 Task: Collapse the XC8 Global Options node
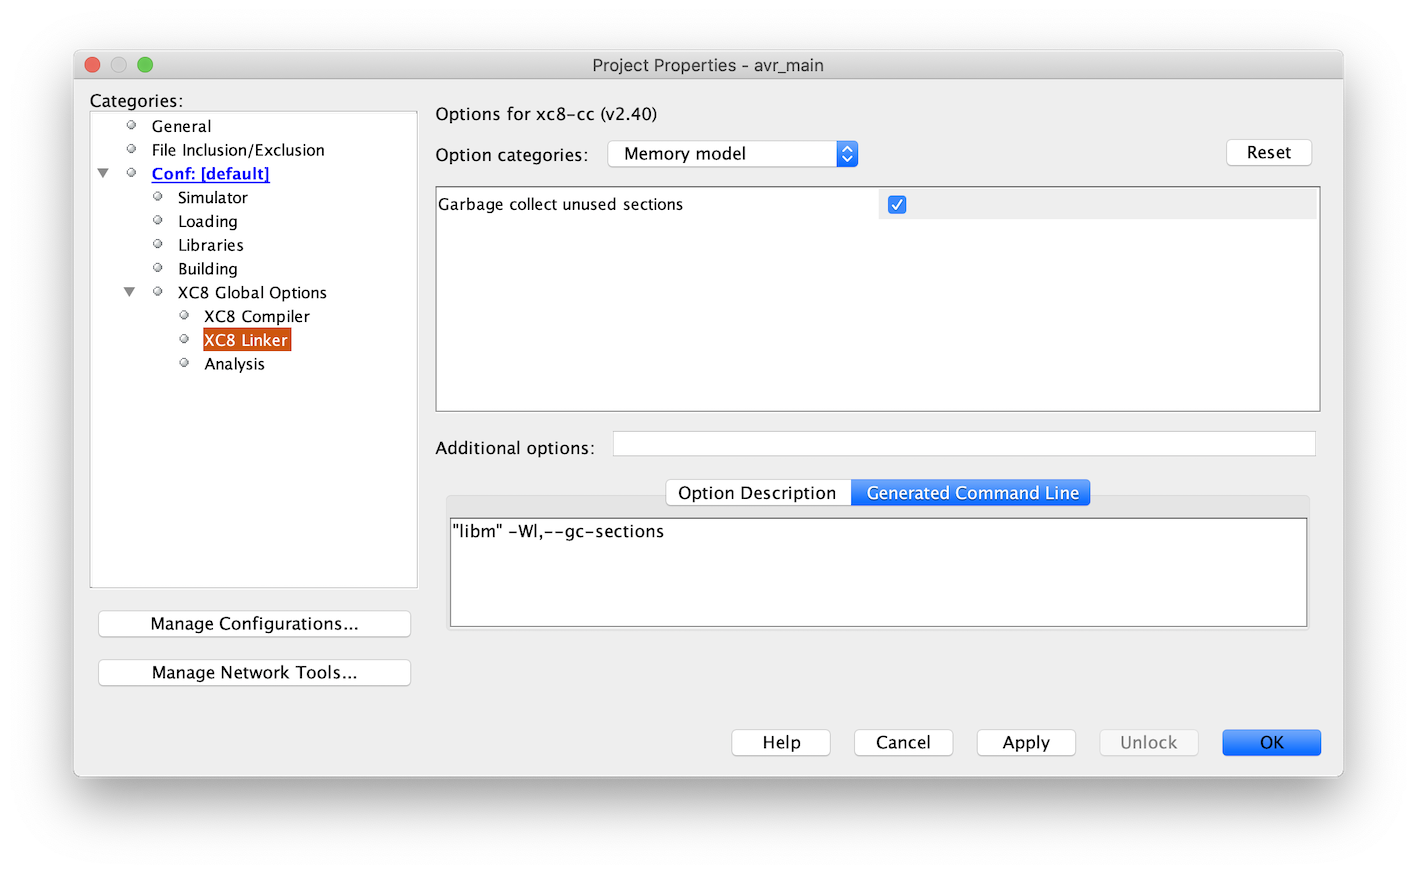(129, 292)
